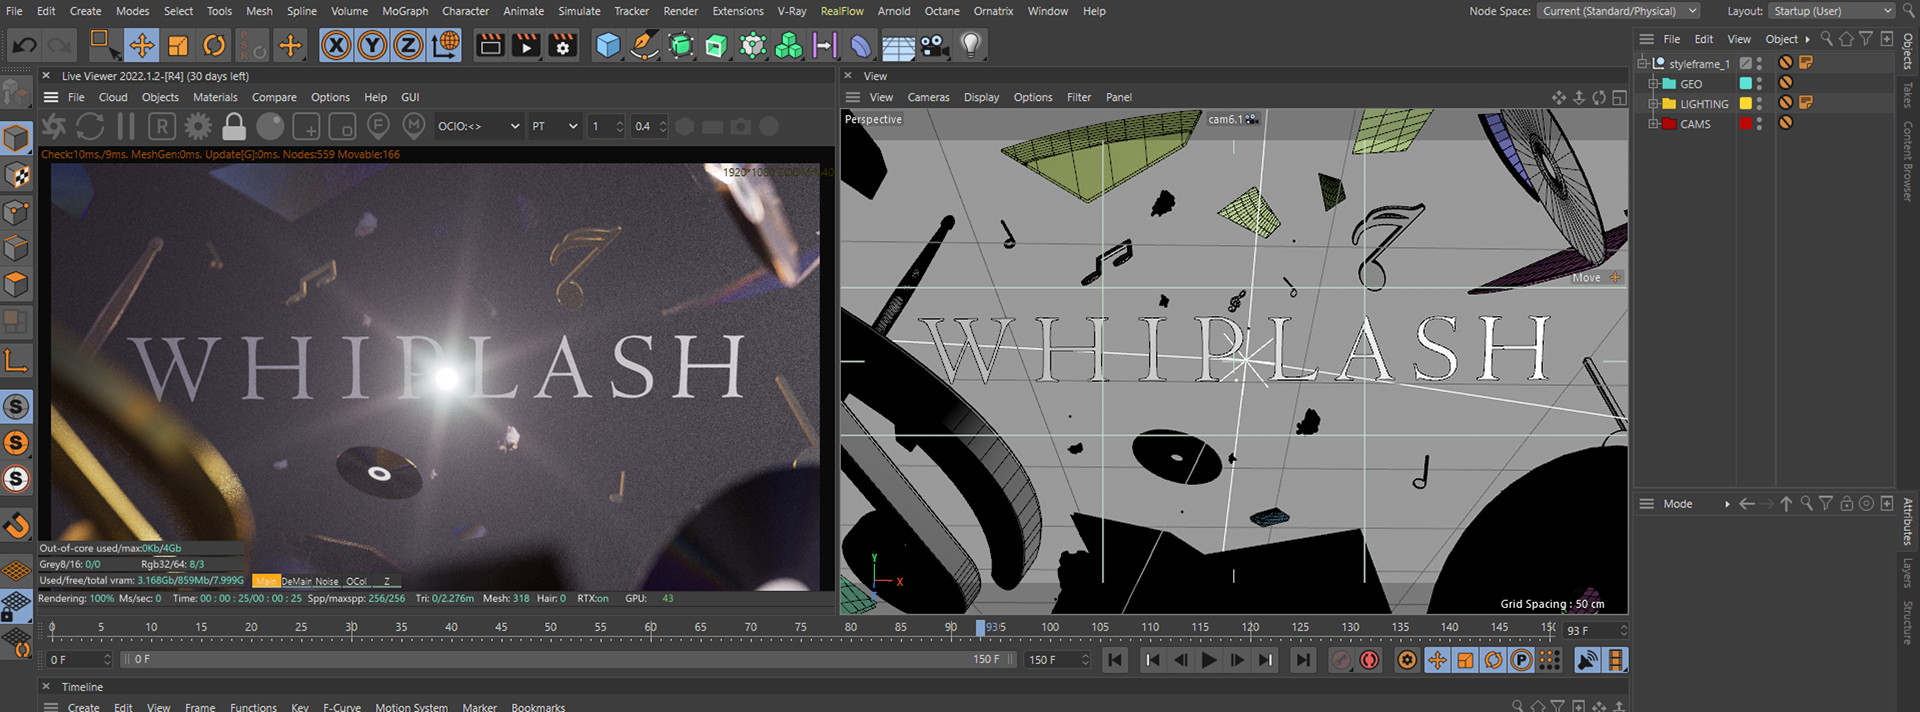Expand the CAMS folder tree
Image resolution: width=1920 pixels, height=712 pixels.
(x=1653, y=124)
